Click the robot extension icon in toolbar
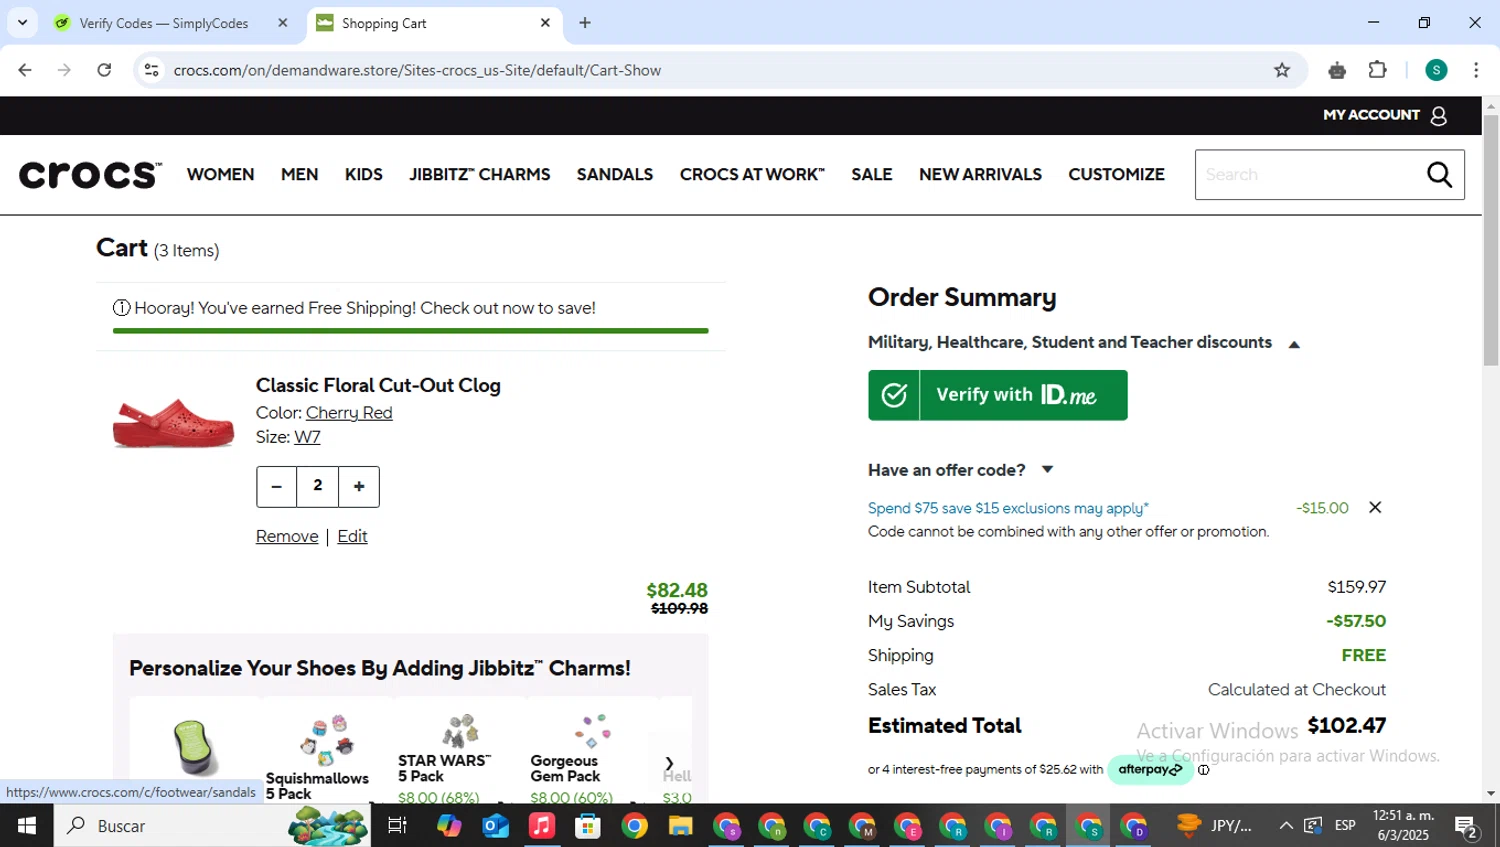Viewport: 1500px width, 847px height. click(x=1337, y=70)
